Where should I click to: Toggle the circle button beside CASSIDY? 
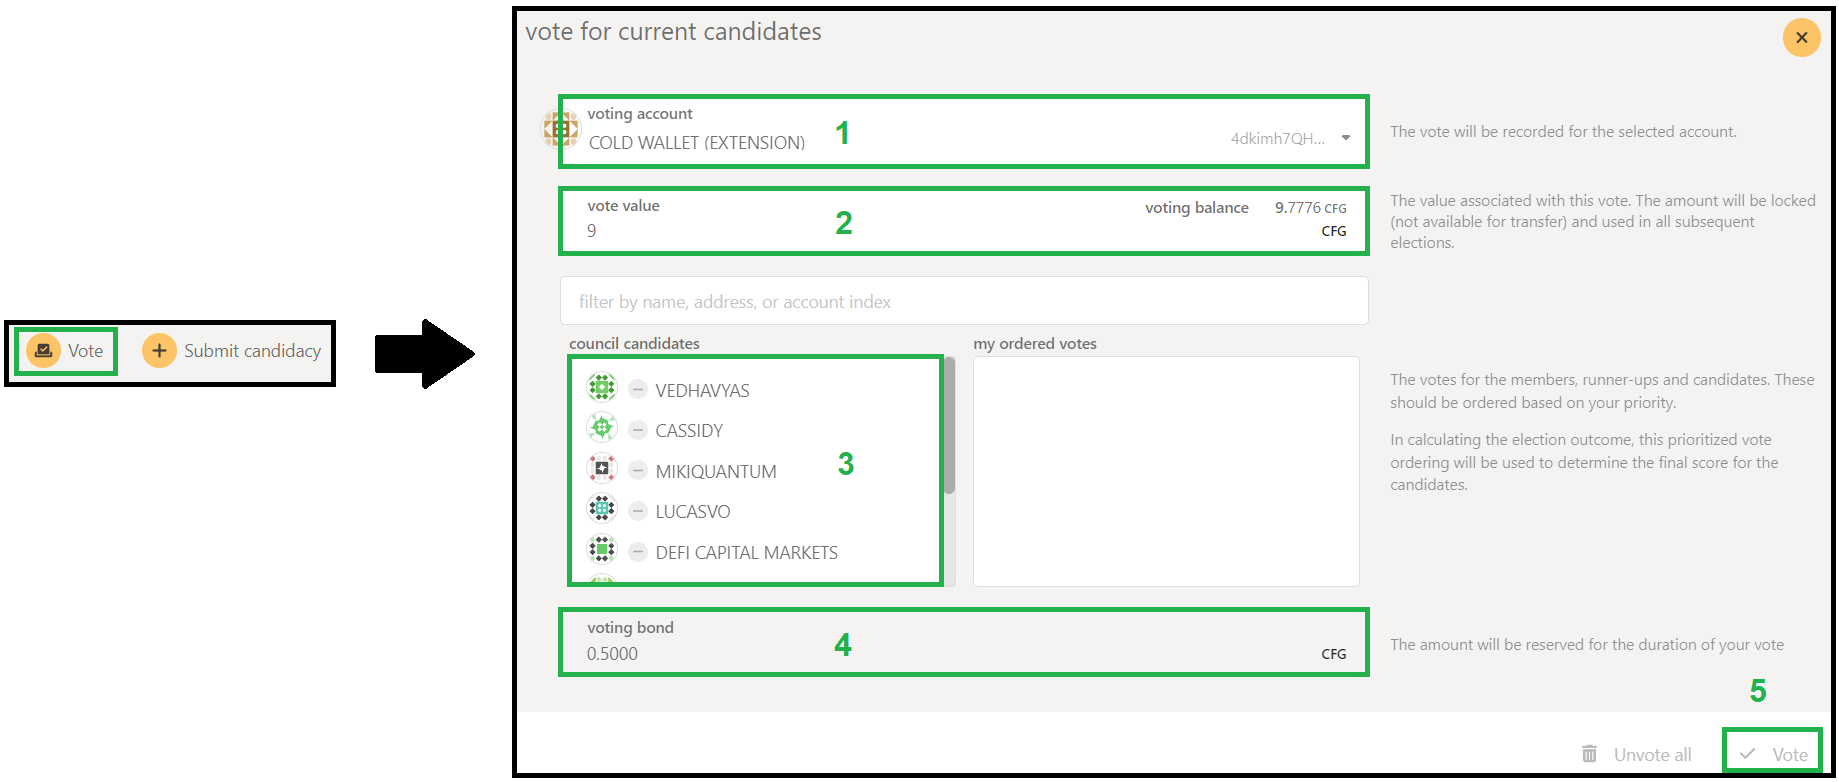click(x=638, y=430)
